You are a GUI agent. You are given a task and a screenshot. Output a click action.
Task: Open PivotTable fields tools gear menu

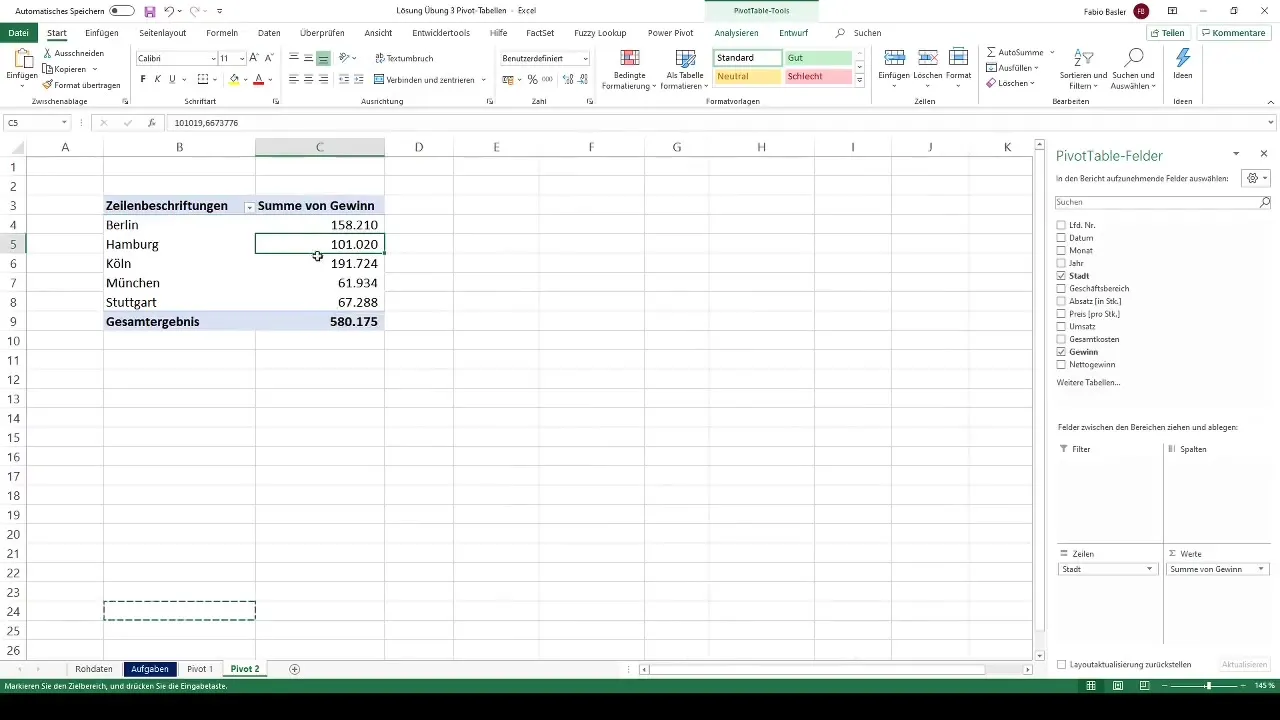[1254, 178]
